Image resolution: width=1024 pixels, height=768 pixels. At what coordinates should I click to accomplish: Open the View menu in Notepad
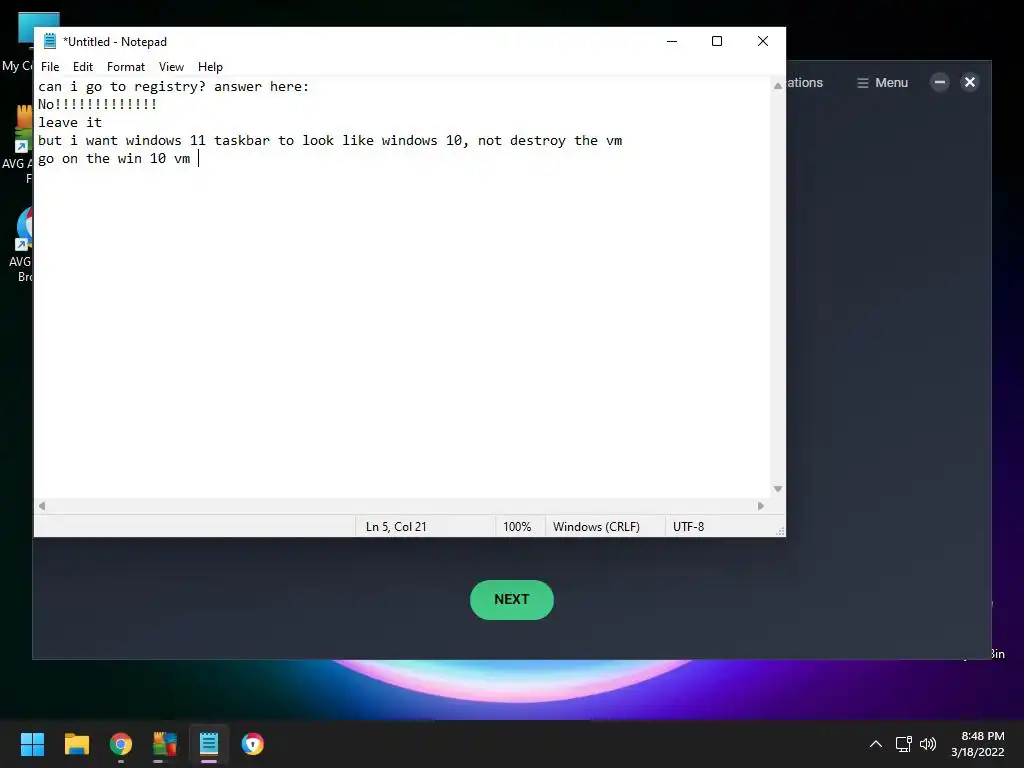pos(171,67)
